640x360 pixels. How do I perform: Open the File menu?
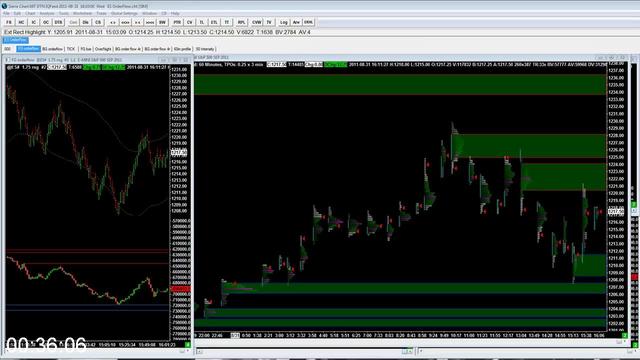coord(7,13)
